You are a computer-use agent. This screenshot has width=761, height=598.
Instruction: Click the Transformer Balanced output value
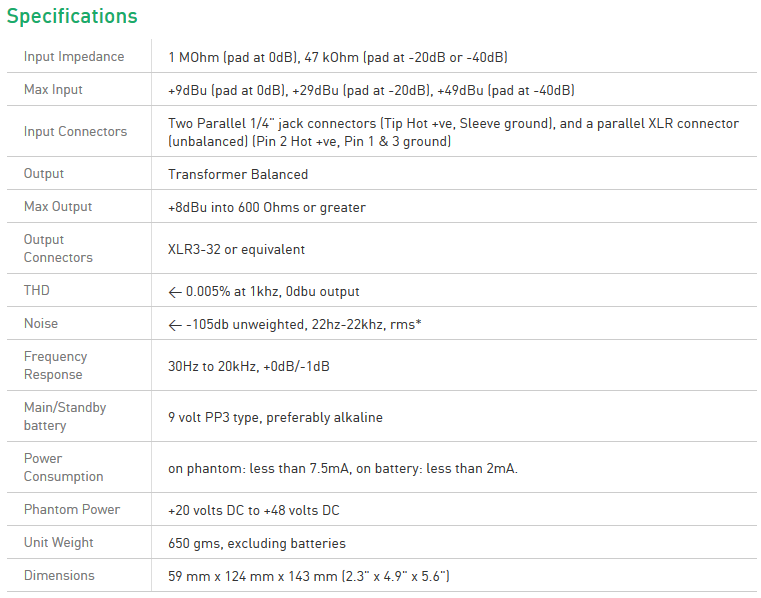[238, 174]
